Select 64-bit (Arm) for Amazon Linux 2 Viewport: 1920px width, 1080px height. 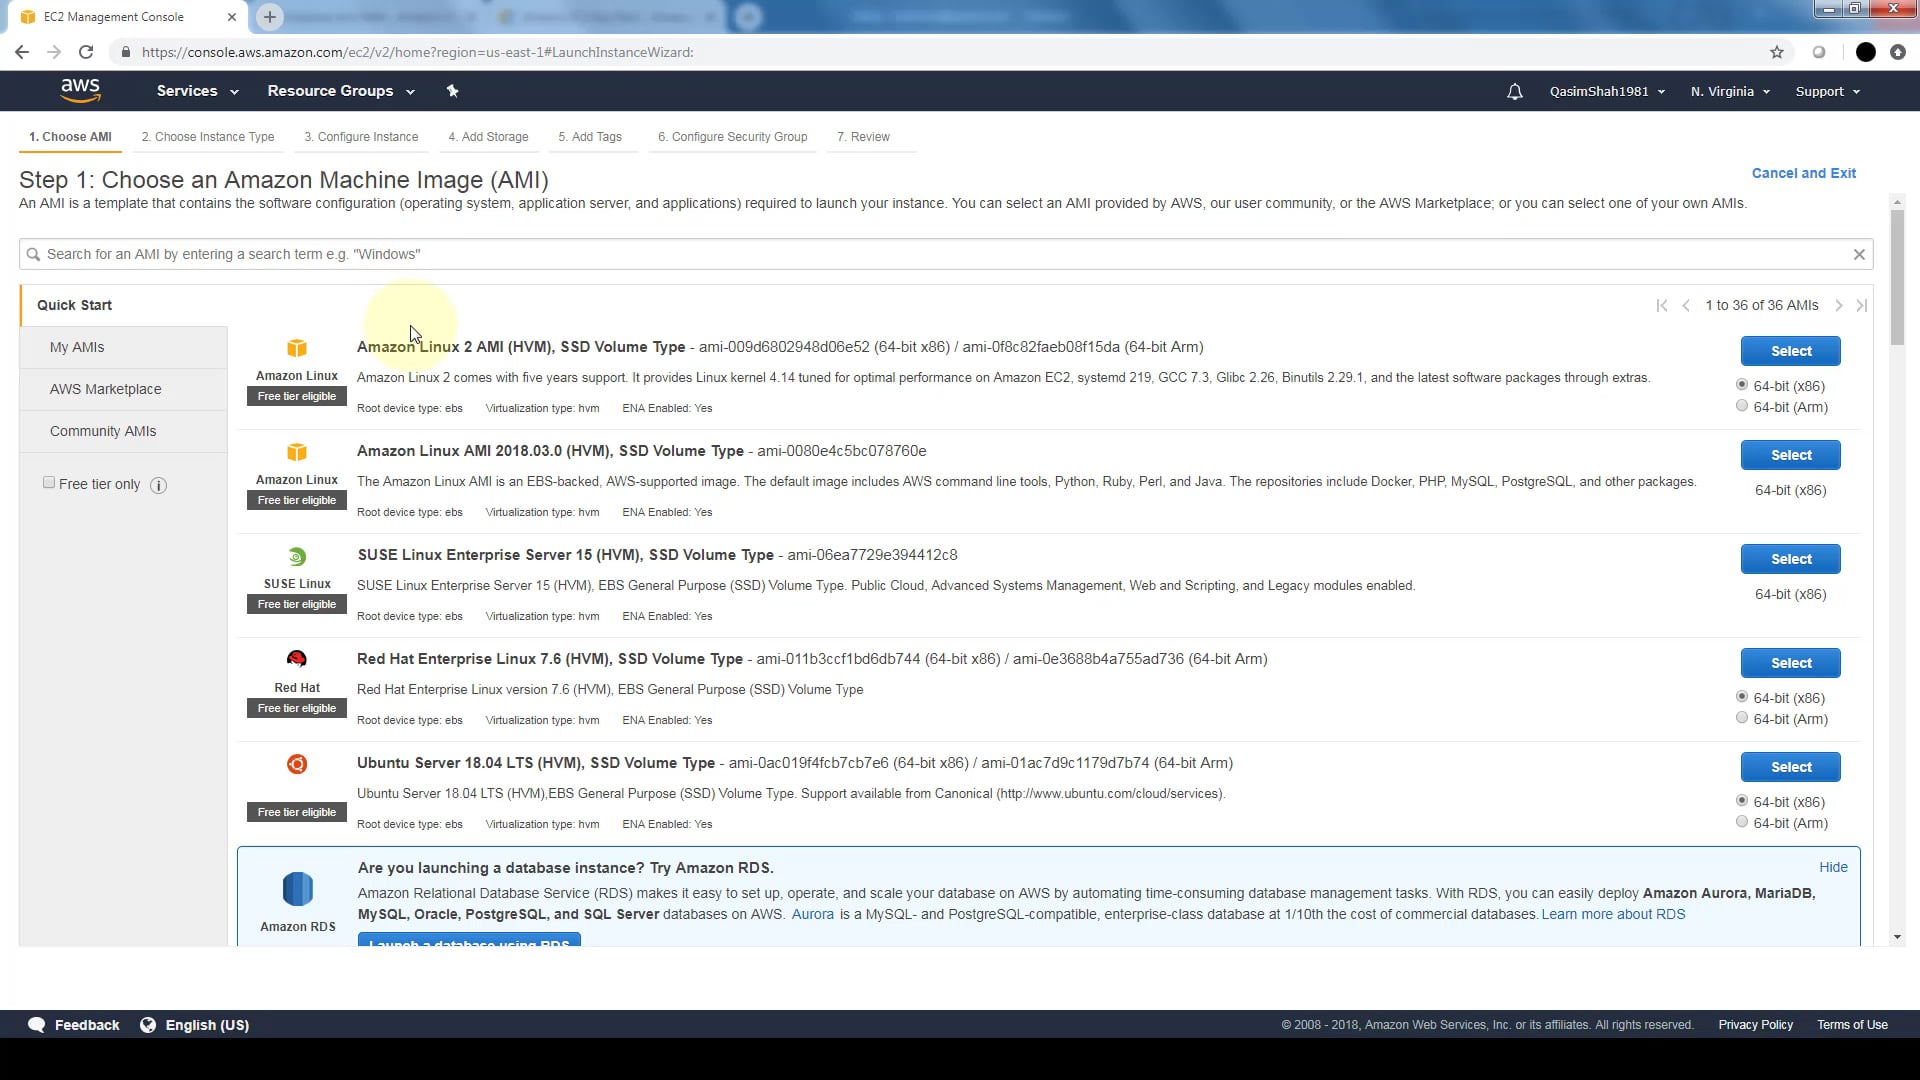[1742, 406]
